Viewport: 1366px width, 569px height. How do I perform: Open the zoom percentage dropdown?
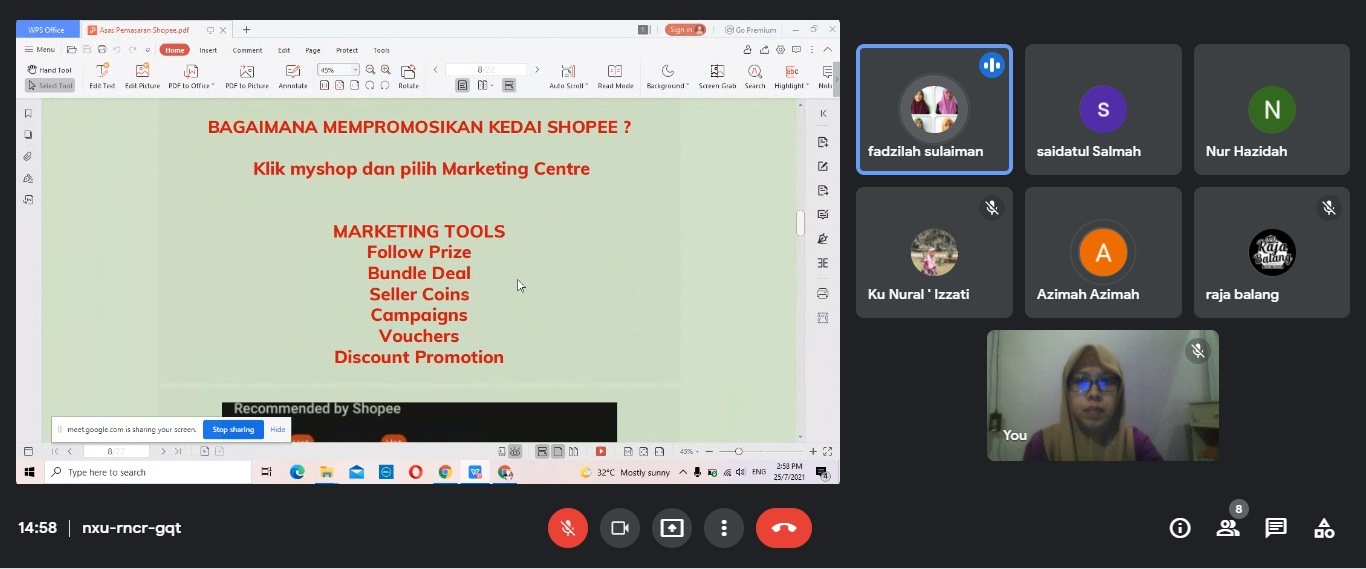pos(354,70)
